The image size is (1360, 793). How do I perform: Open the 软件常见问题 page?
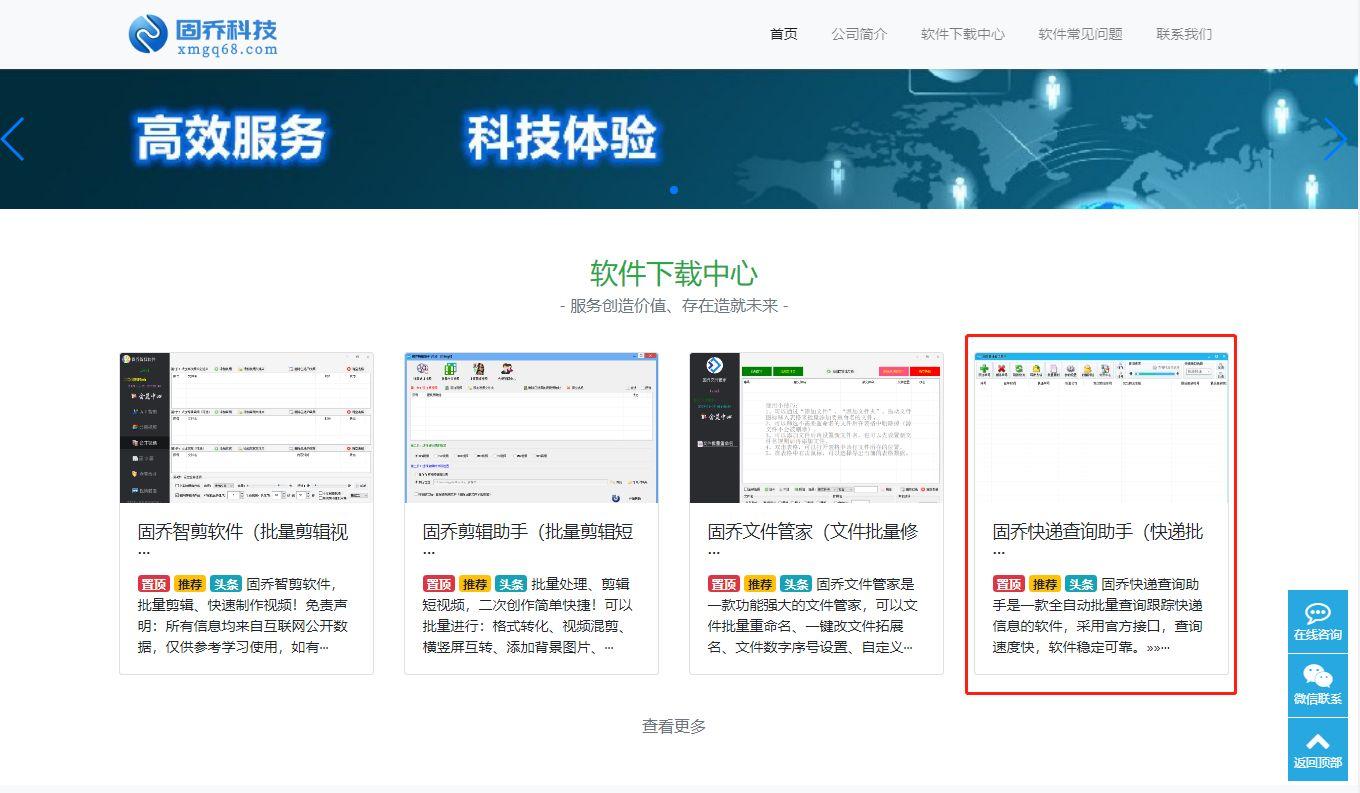(1080, 33)
